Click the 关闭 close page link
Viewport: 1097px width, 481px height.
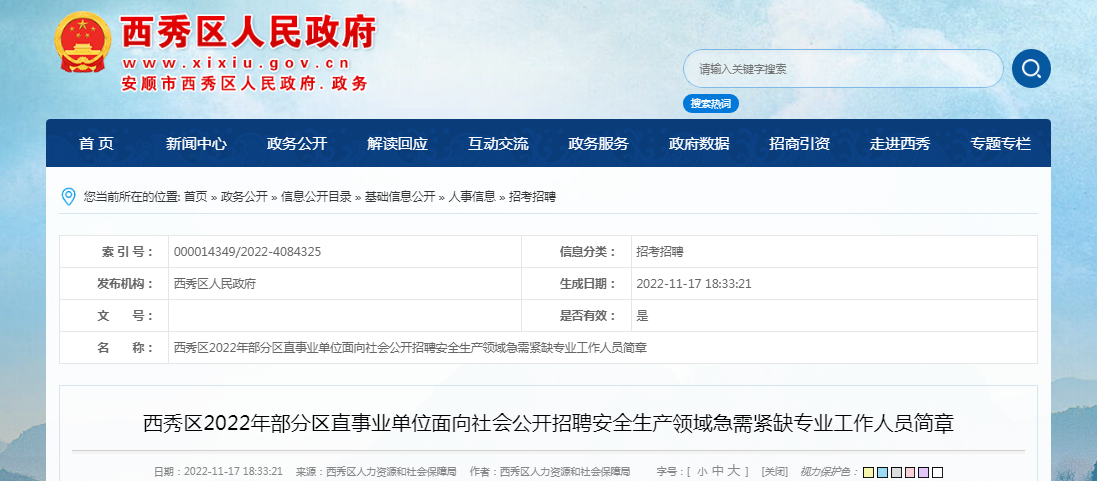774,471
